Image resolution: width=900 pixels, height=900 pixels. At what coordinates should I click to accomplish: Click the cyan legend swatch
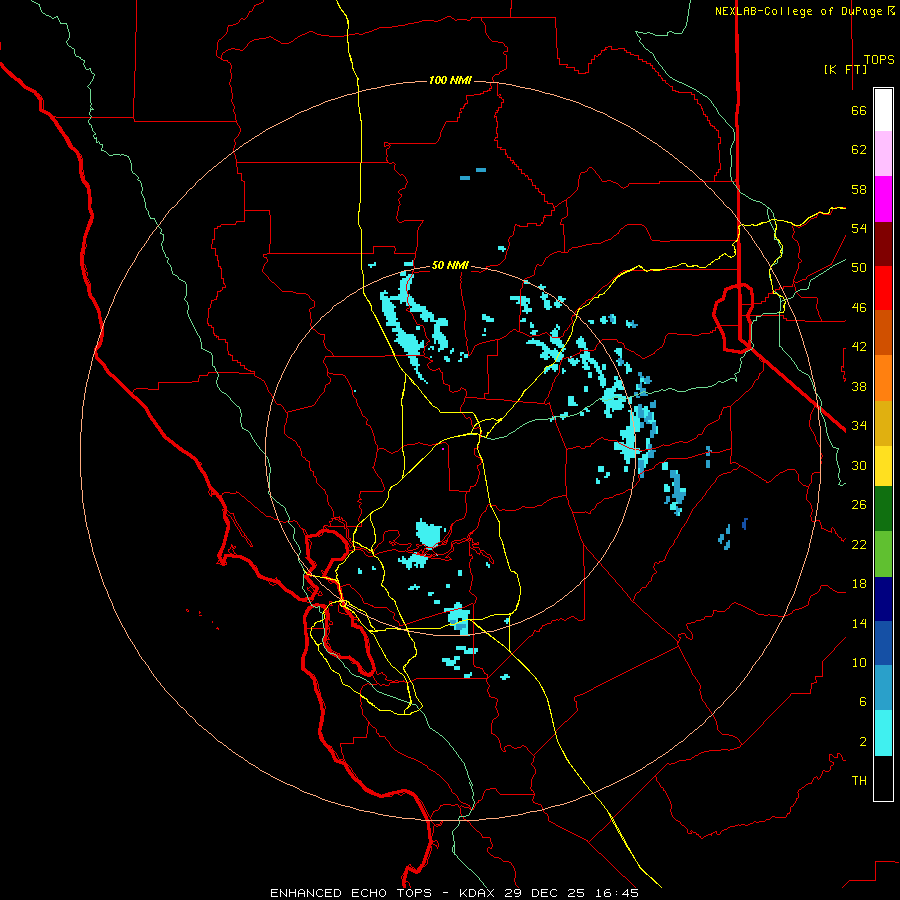[x=883, y=733]
